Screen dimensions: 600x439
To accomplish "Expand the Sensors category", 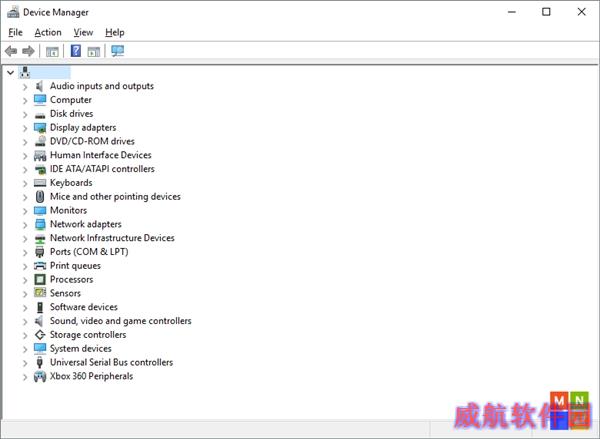I will 25,294.
